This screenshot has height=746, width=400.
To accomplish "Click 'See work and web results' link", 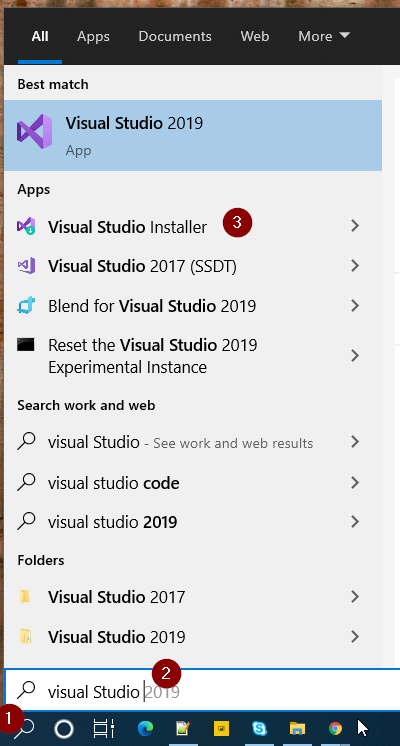I will [233, 443].
